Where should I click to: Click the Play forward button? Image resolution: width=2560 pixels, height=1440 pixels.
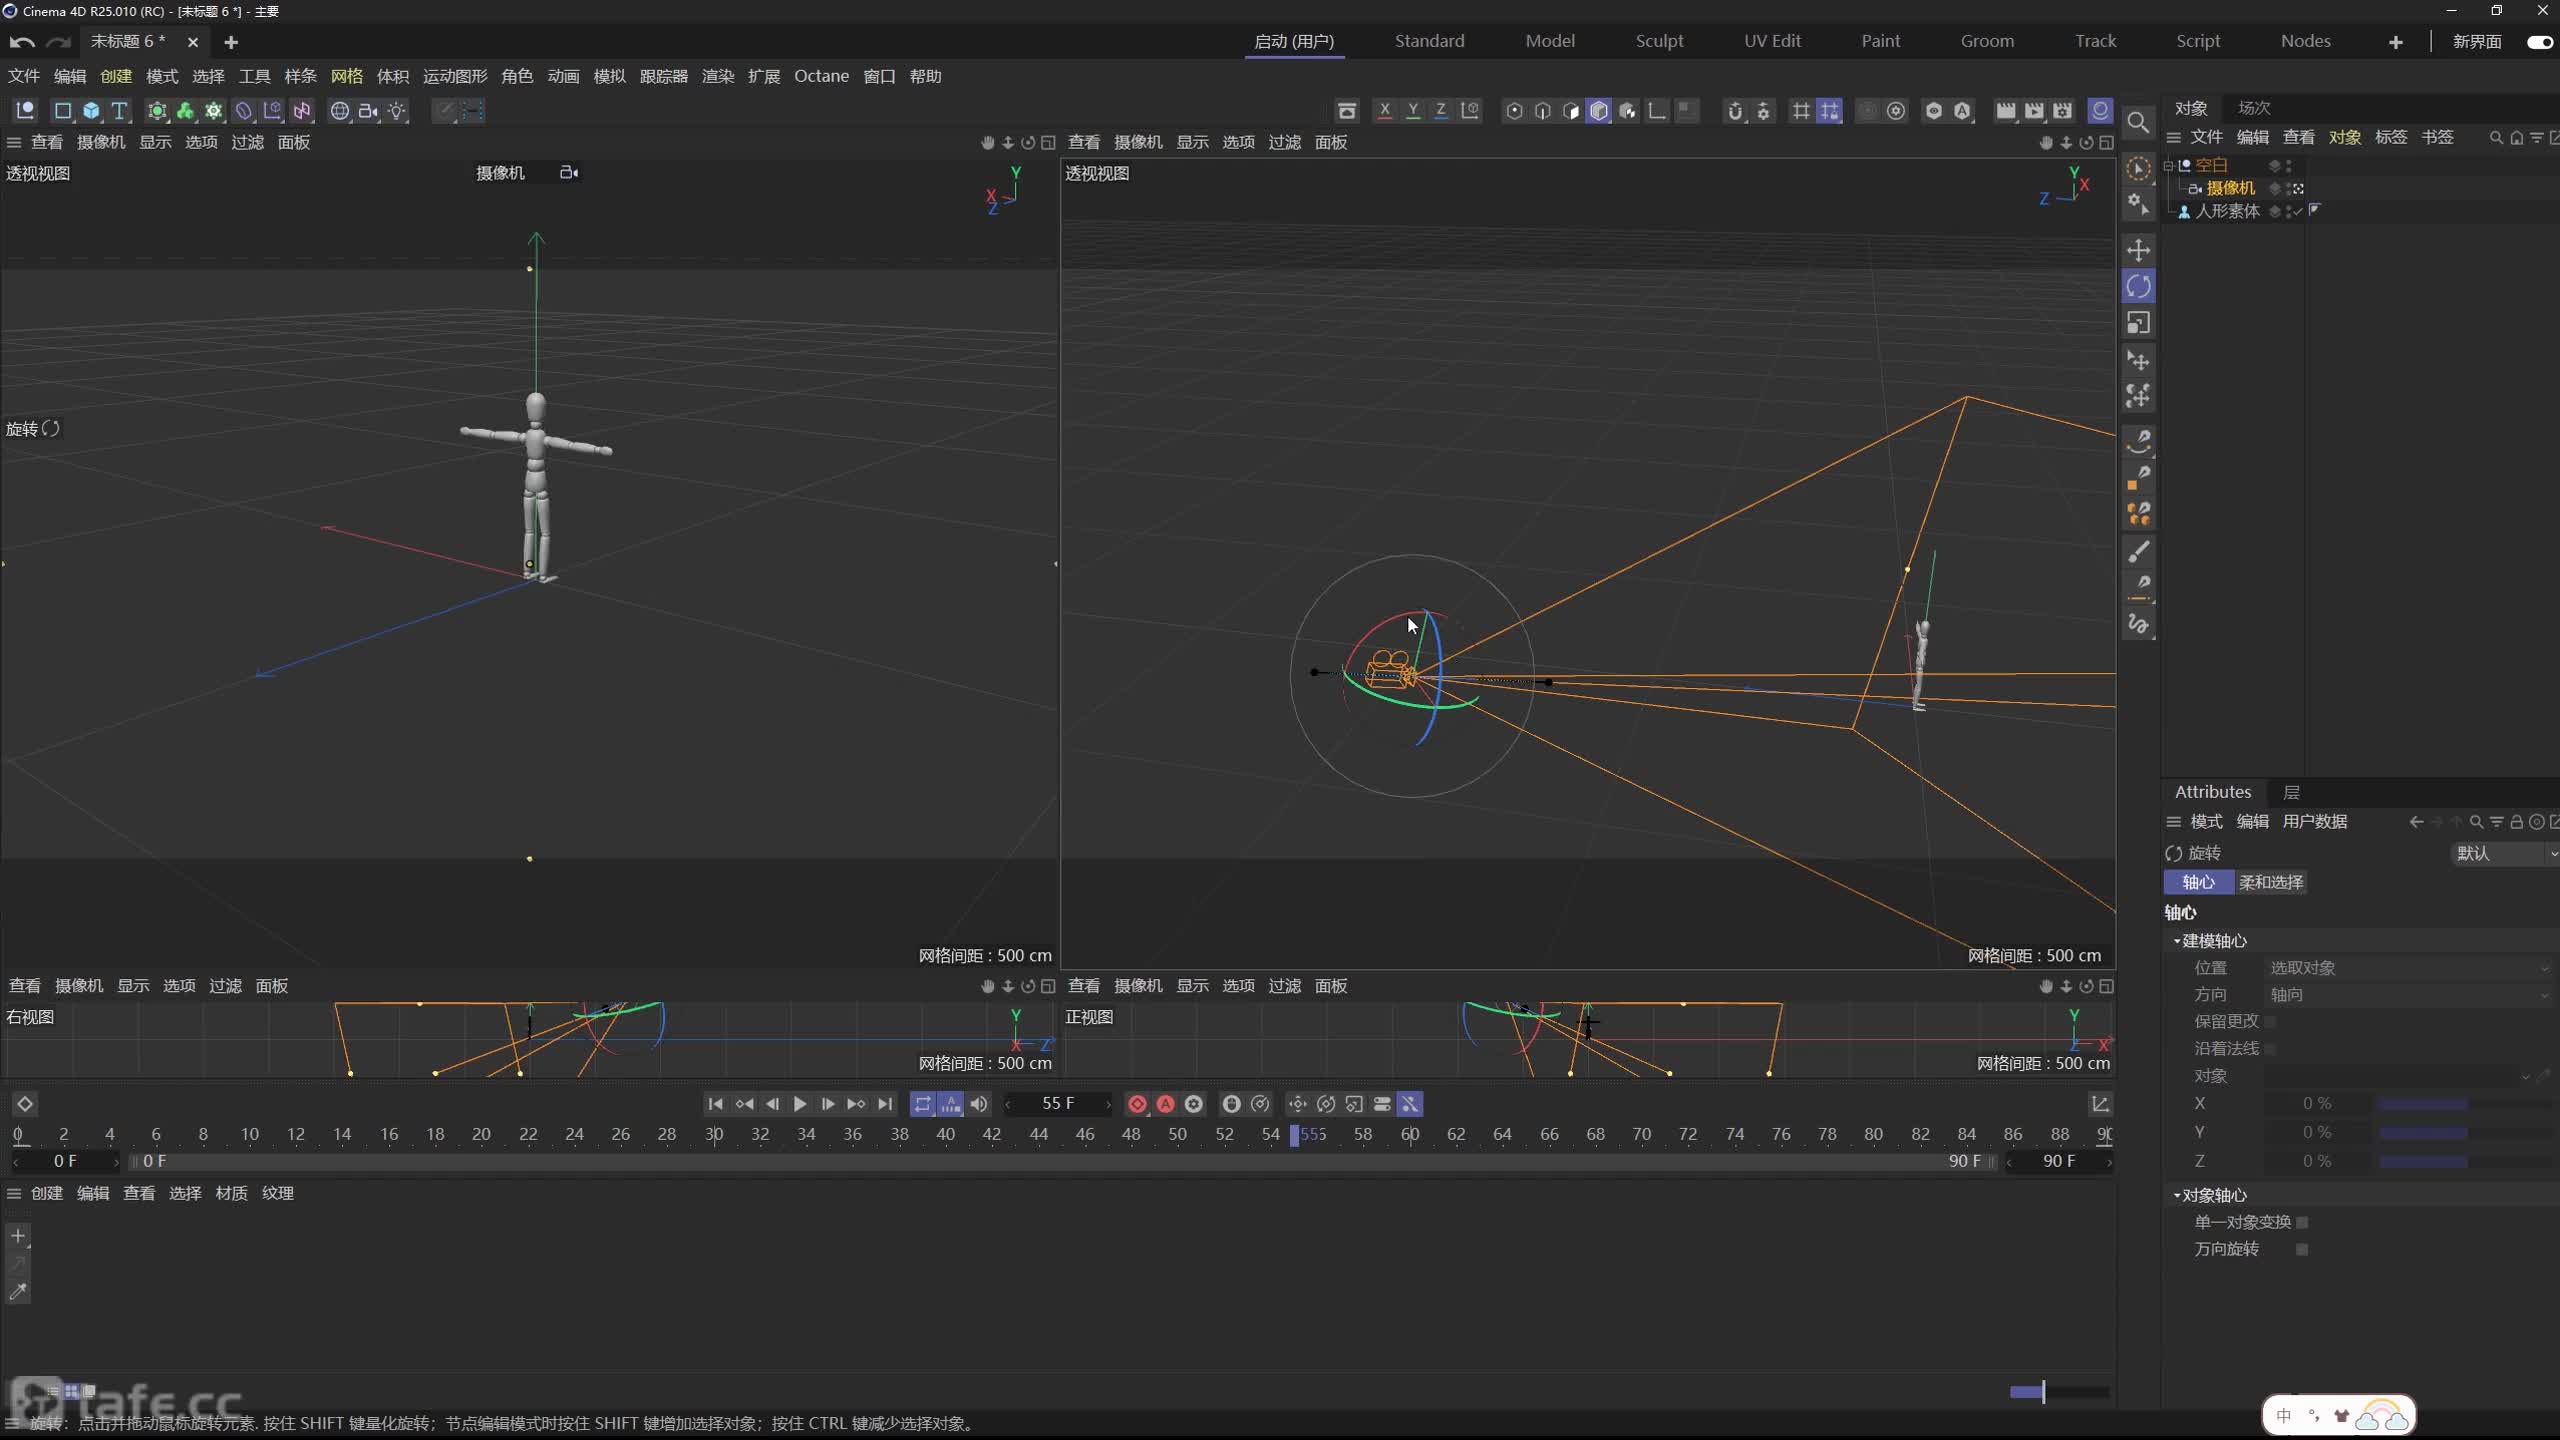point(800,1104)
